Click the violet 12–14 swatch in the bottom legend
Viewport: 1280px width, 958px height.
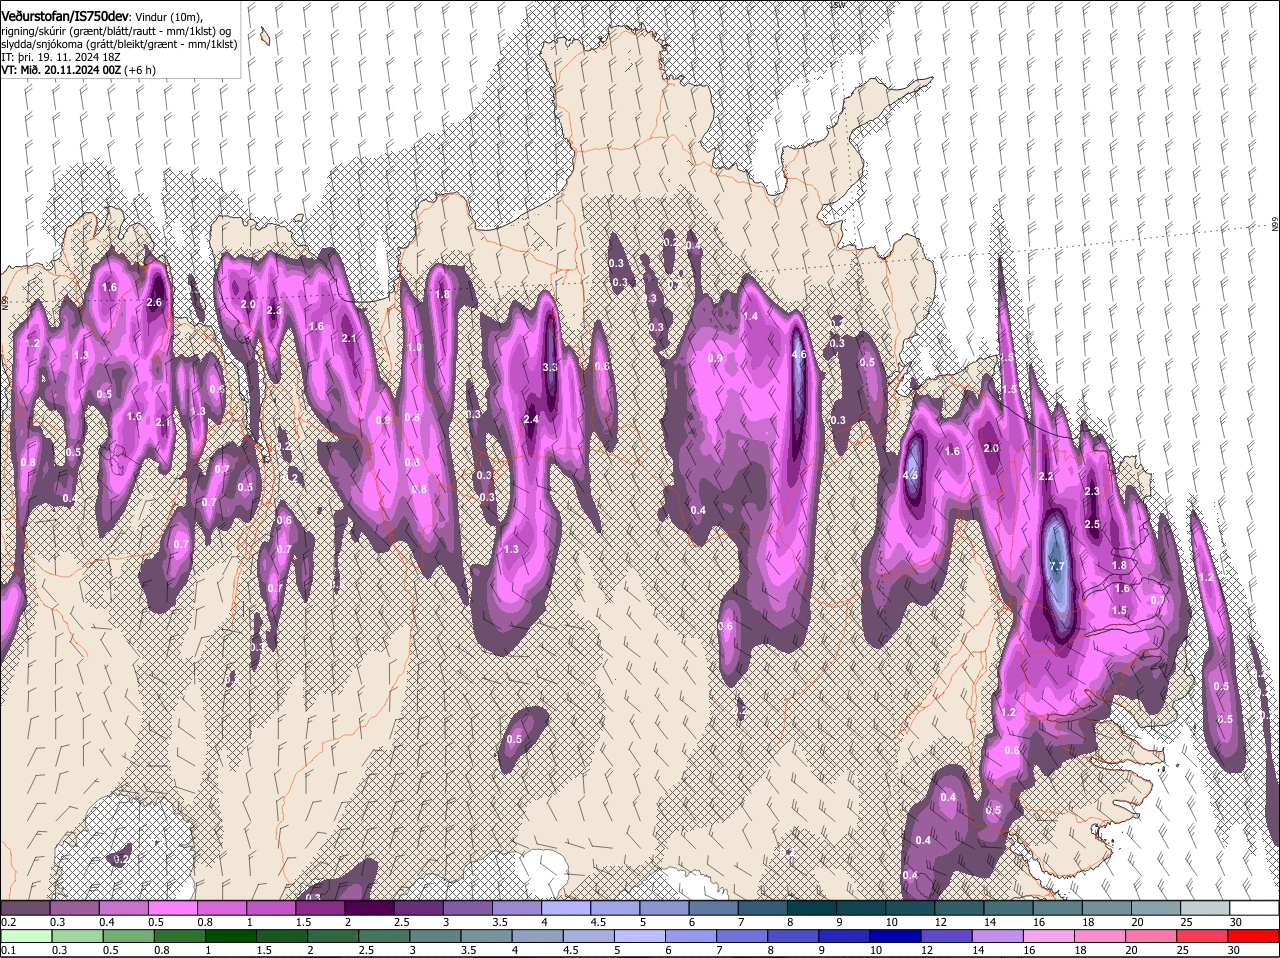(948, 936)
